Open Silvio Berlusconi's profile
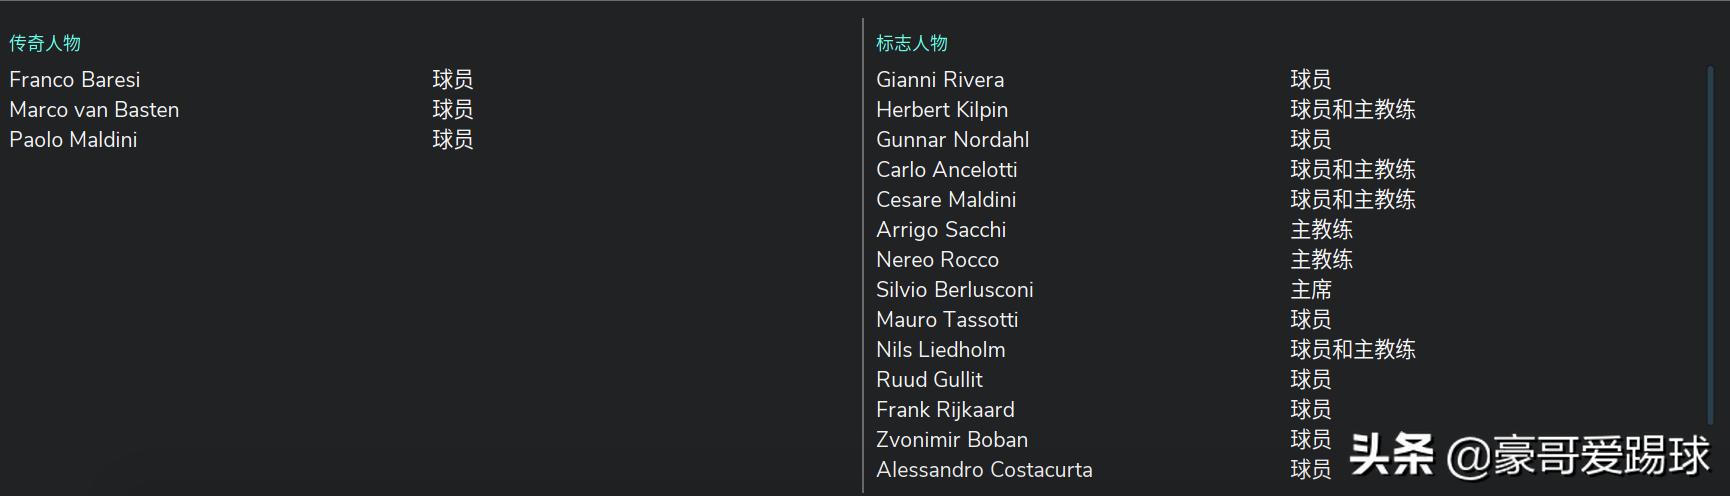The width and height of the screenshot is (1730, 496). 955,290
